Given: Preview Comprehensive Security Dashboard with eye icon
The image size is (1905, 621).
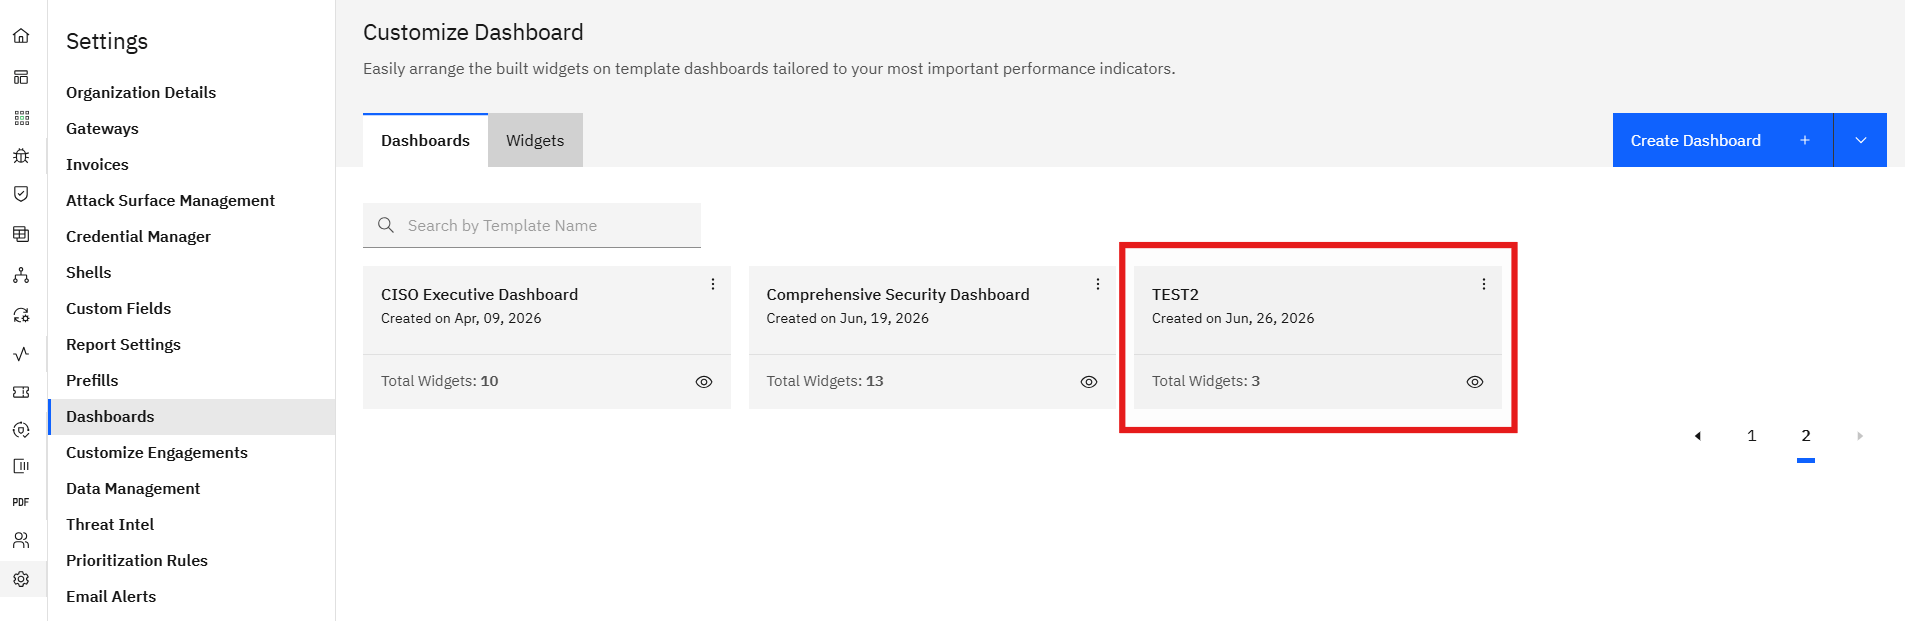Looking at the screenshot, I should tap(1089, 382).
